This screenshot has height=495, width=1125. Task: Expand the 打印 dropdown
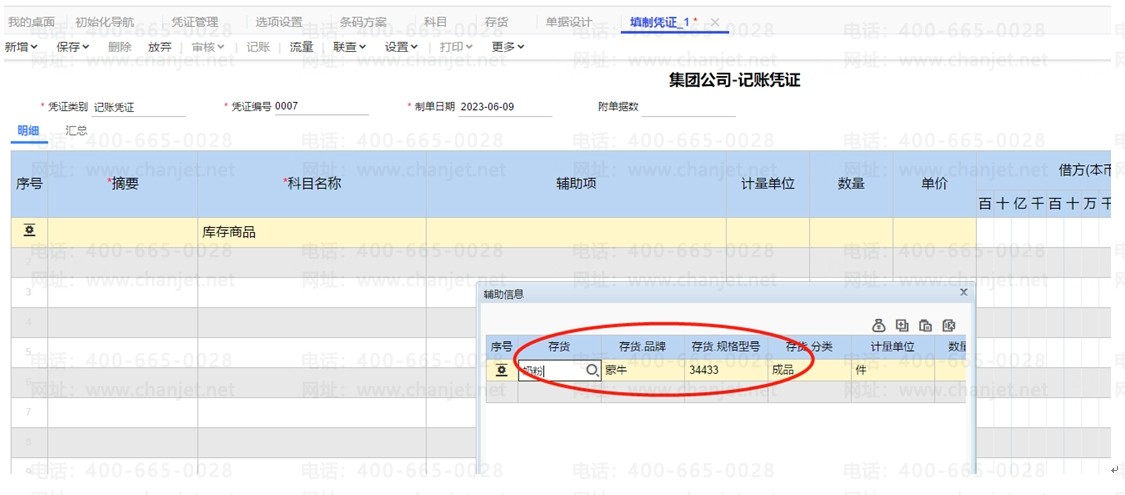[456, 47]
